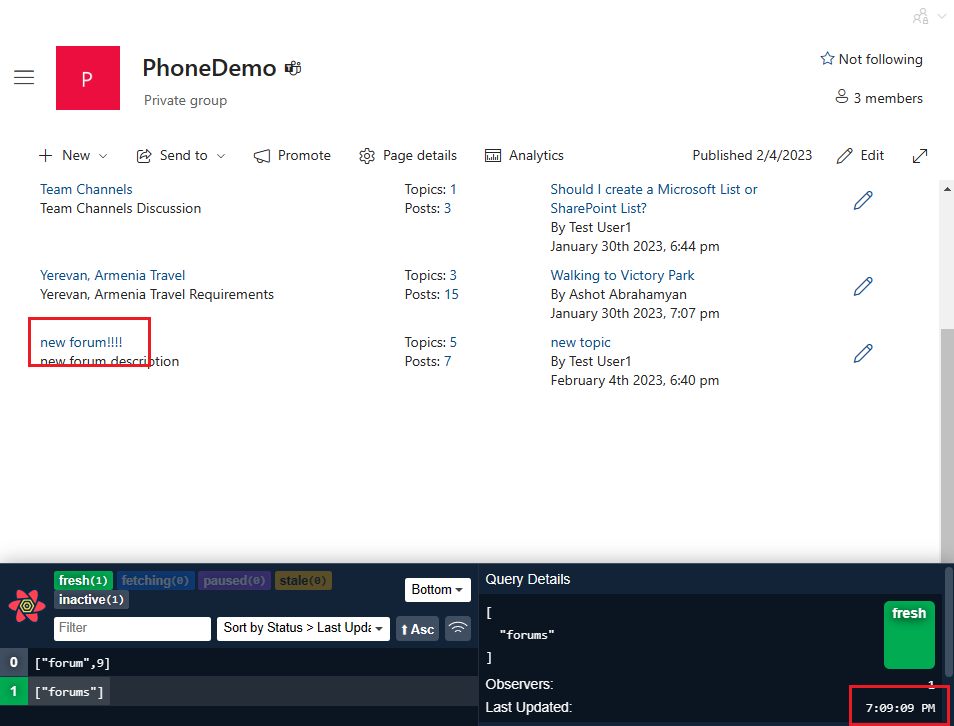The width and height of the screenshot is (954, 726).
Task: Toggle the Asc sort order button
Action: pyautogui.click(x=417, y=628)
